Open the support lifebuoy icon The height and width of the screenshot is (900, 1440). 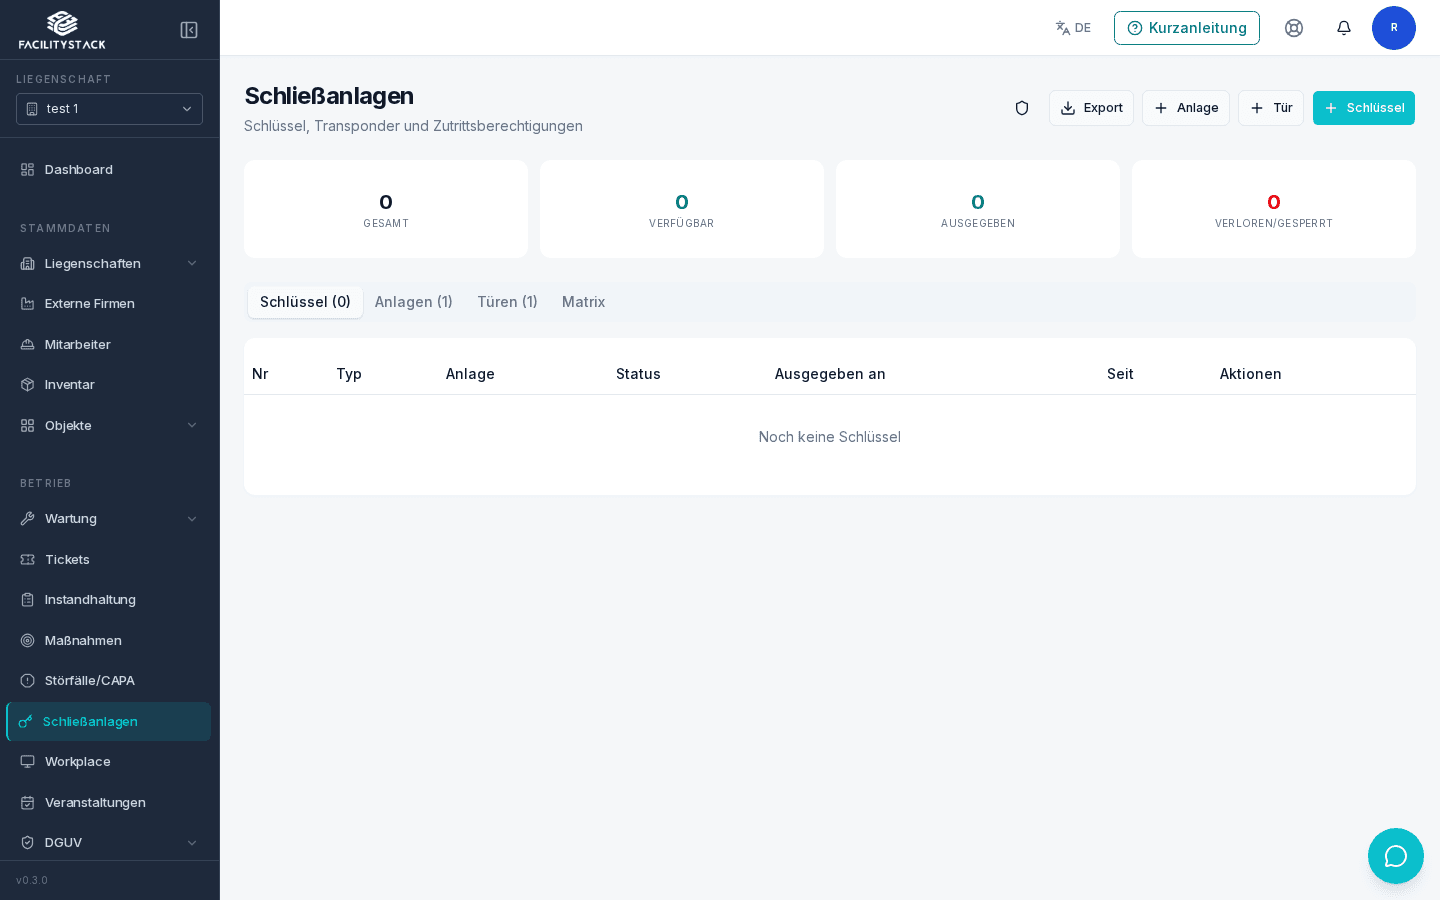1294,28
